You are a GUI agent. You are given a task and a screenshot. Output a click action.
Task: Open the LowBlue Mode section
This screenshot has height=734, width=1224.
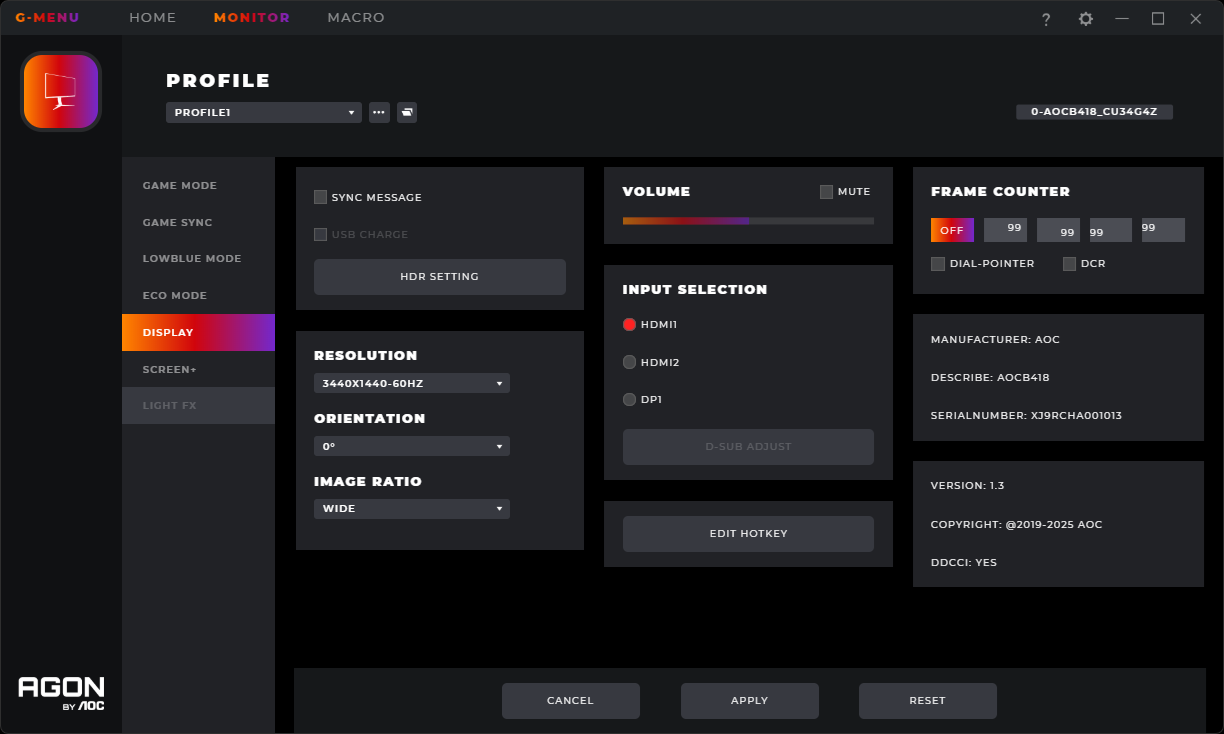tap(198, 259)
